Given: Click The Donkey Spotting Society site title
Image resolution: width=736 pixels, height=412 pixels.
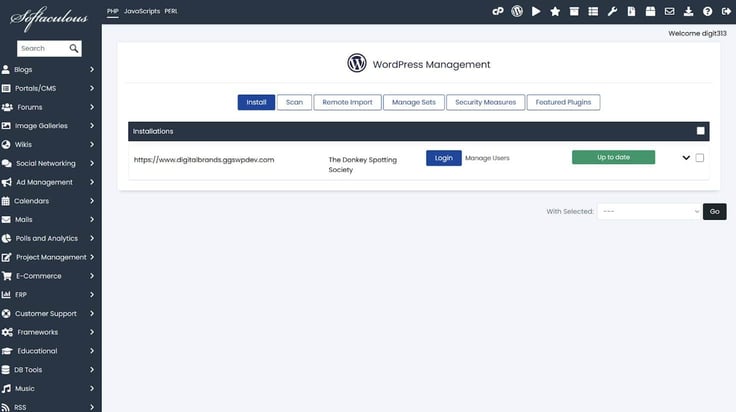Looking at the screenshot, I should (362, 165).
